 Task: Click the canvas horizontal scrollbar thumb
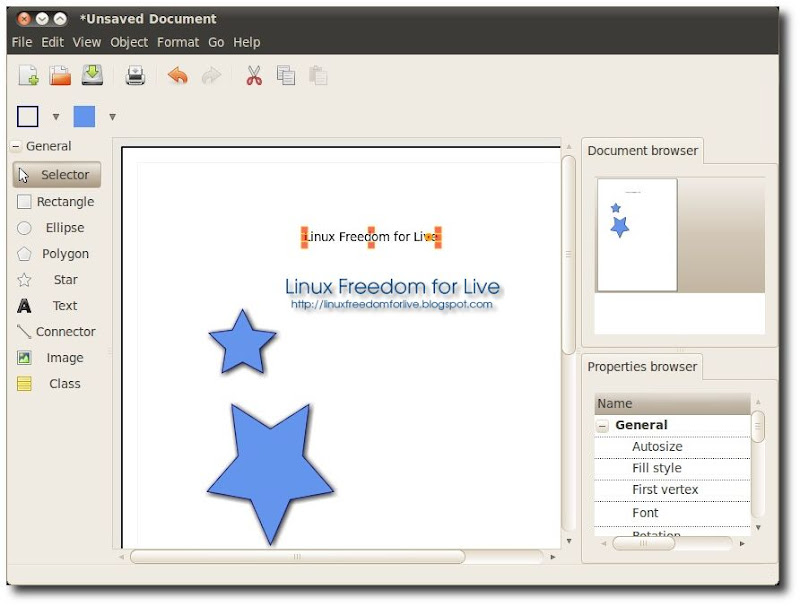pyautogui.click(x=297, y=557)
